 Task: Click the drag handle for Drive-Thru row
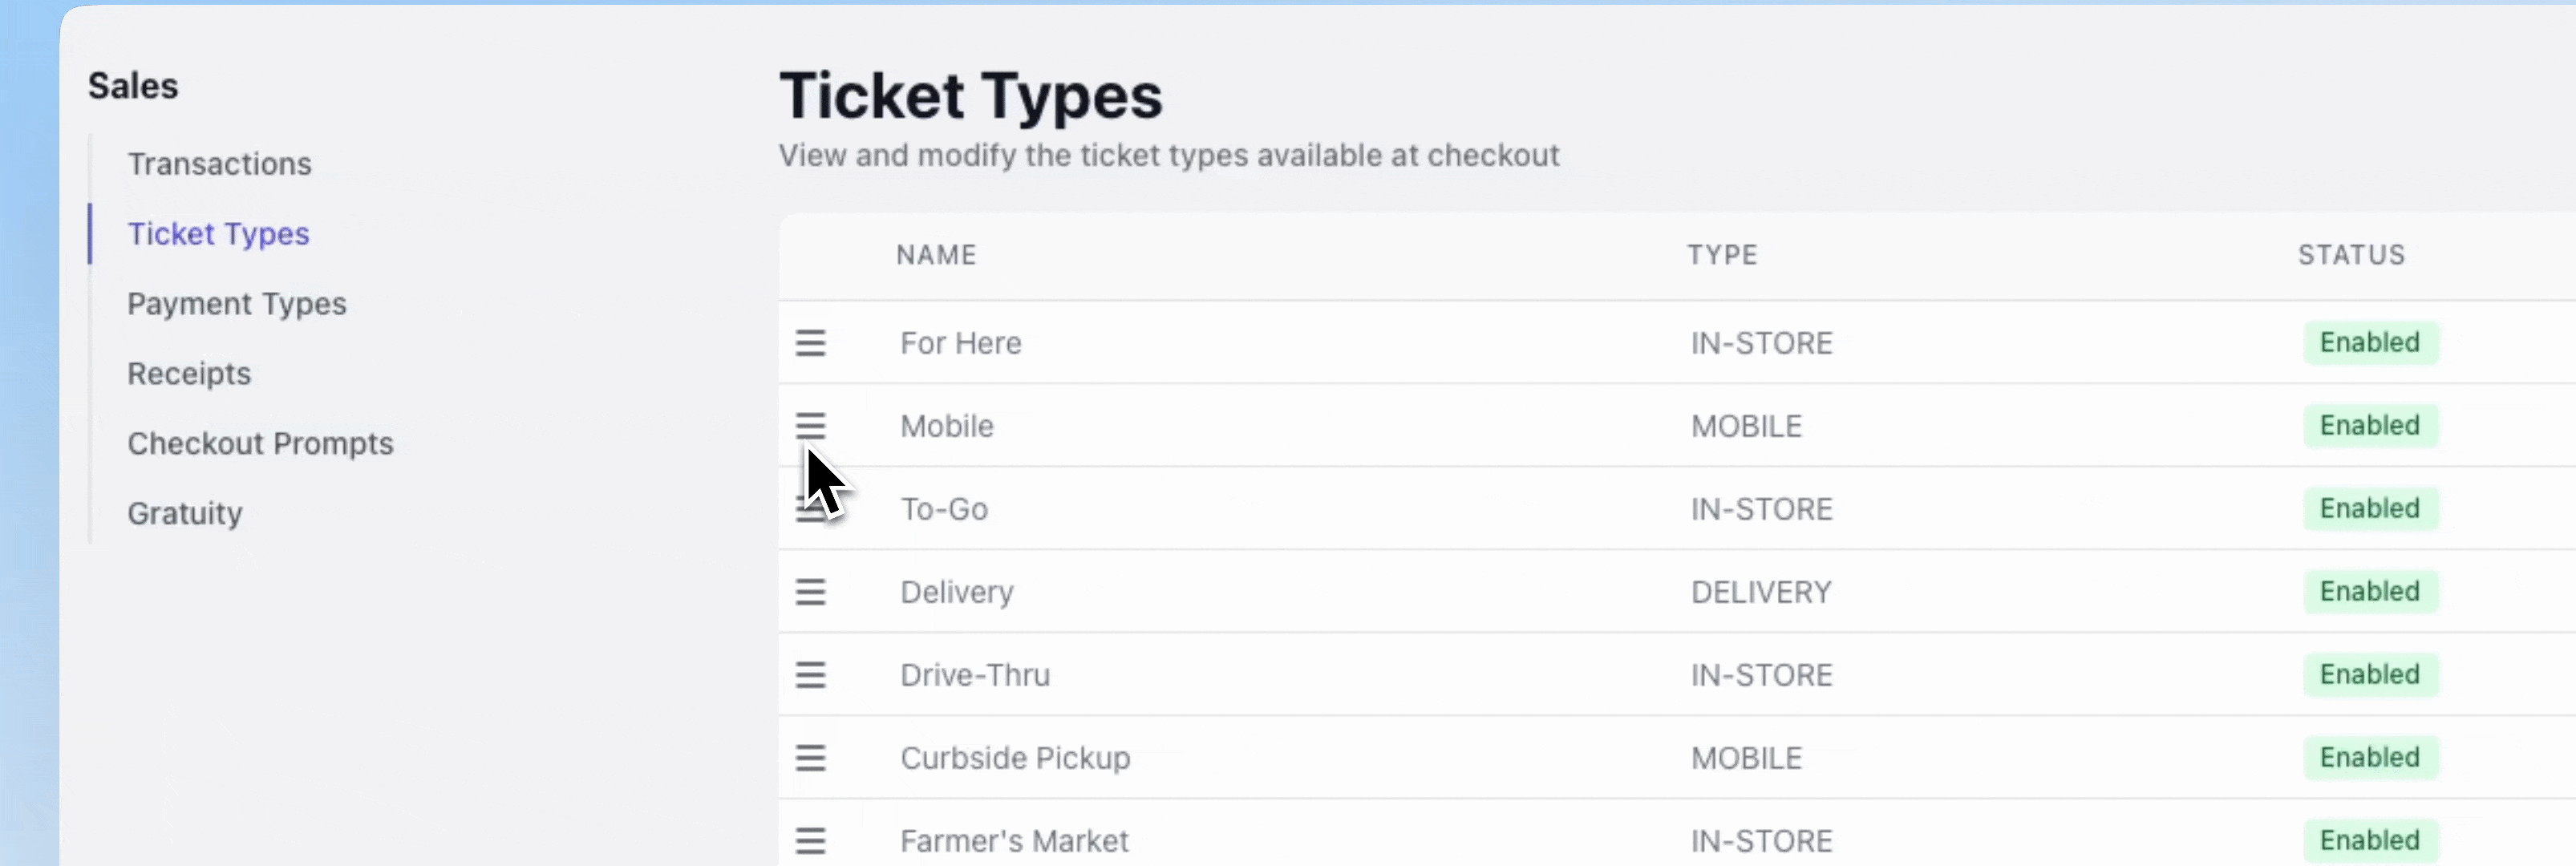click(x=810, y=675)
